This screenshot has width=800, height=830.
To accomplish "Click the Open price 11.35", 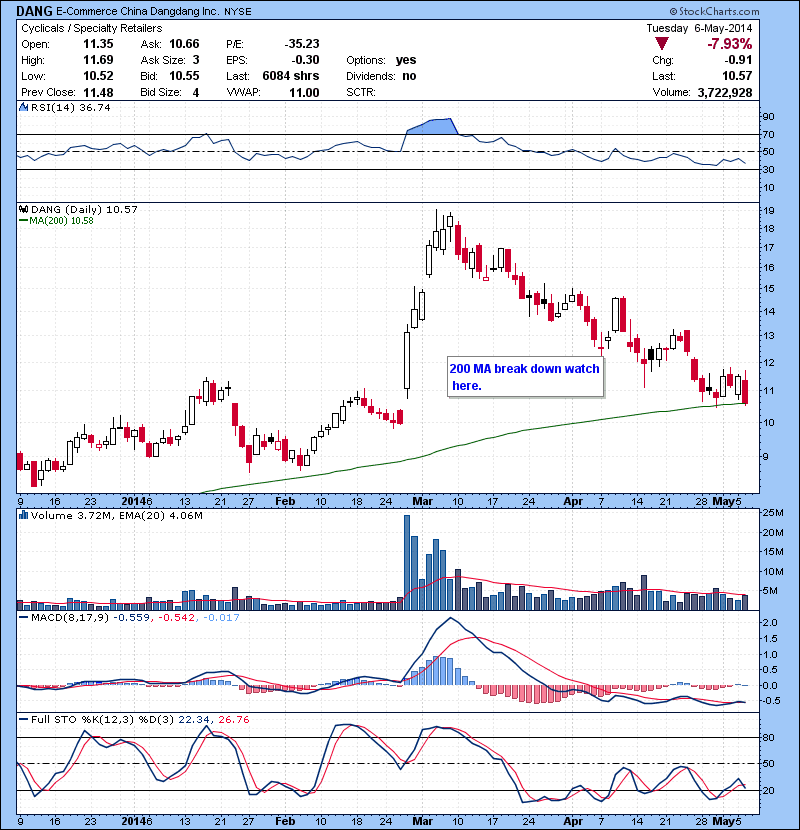I will (98, 44).
